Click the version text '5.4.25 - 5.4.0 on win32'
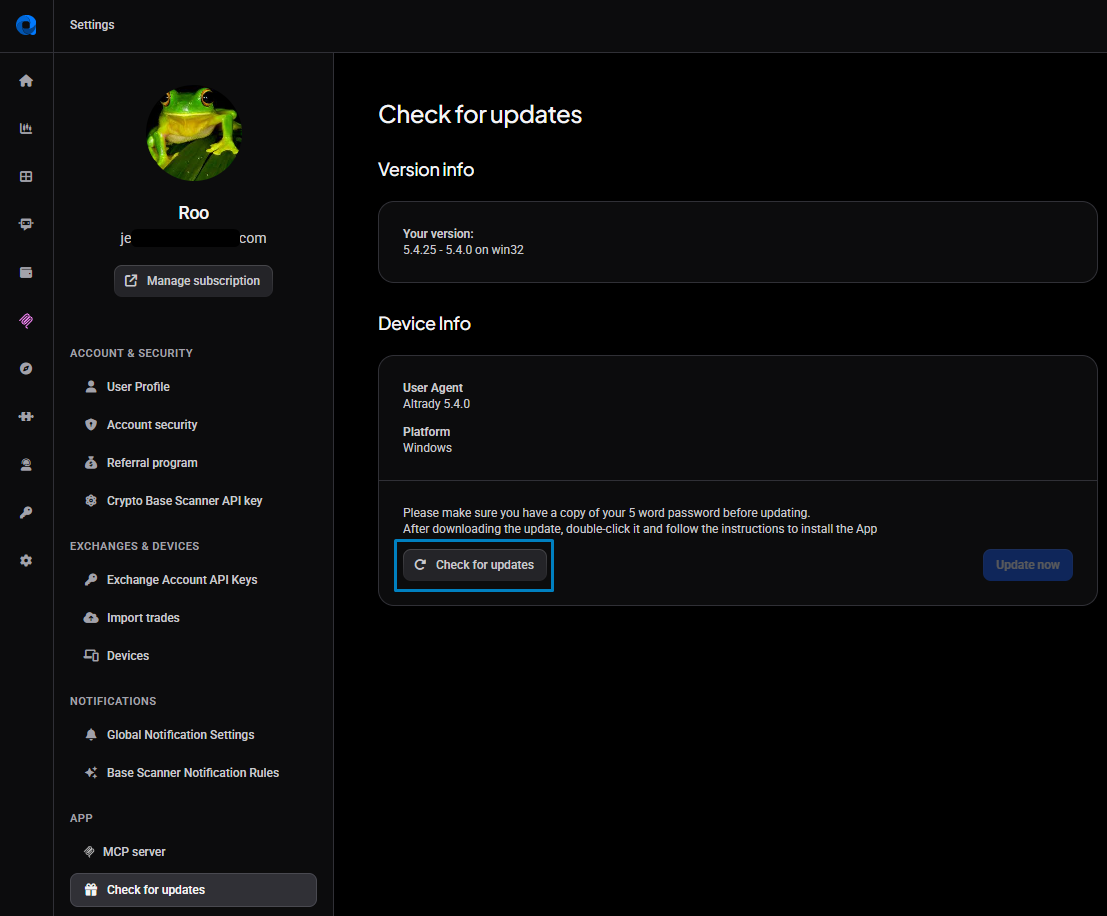1107x916 pixels. pos(463,250)
